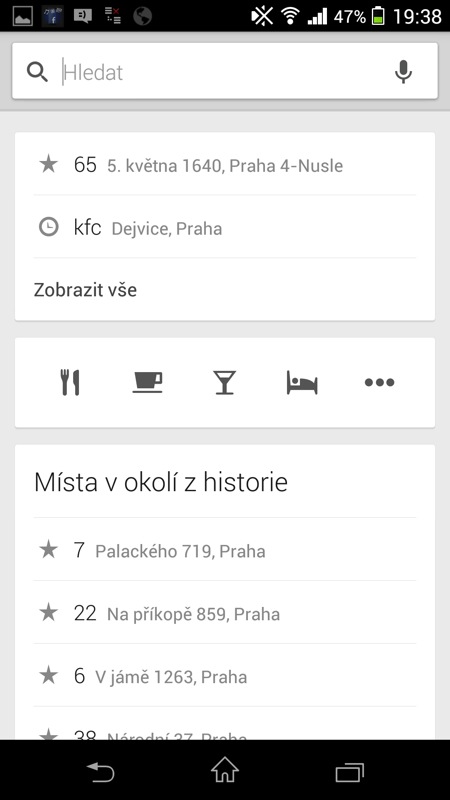Select recent search kfc Dejvice, Praha
The width and height of the screenshot is (450, 800).
point(225,227)
